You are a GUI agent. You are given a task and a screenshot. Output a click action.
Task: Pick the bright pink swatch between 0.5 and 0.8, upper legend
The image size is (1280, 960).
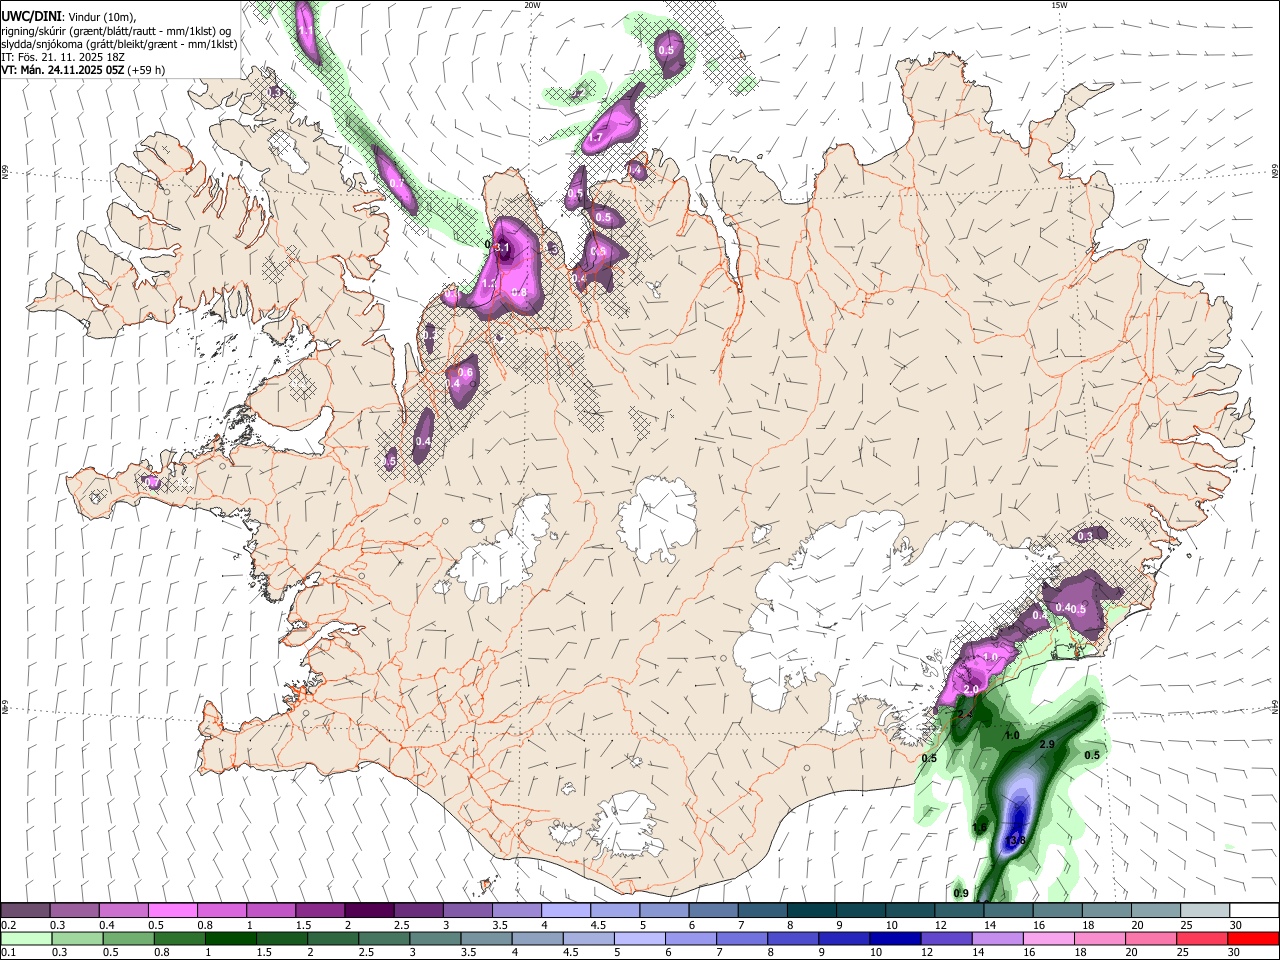point(172,911)
